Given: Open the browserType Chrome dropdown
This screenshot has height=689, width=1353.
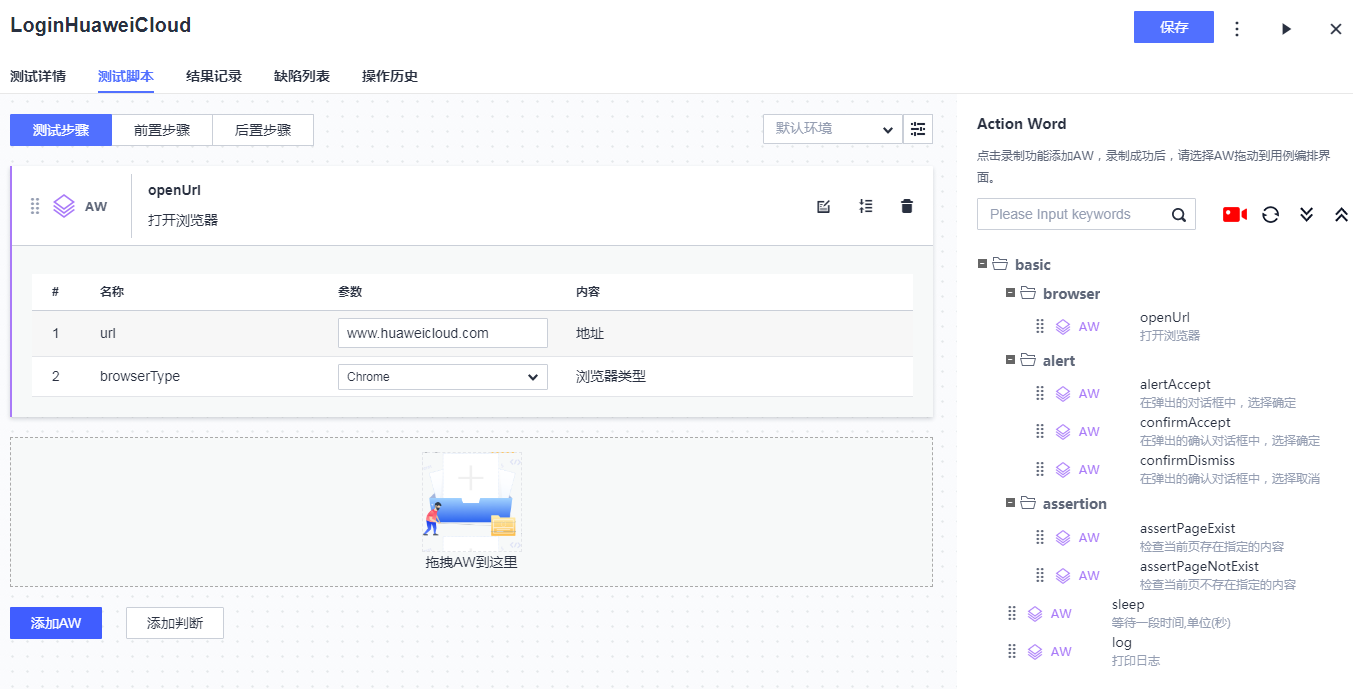Looking at the screenshot, I should (x=443, y=377).
